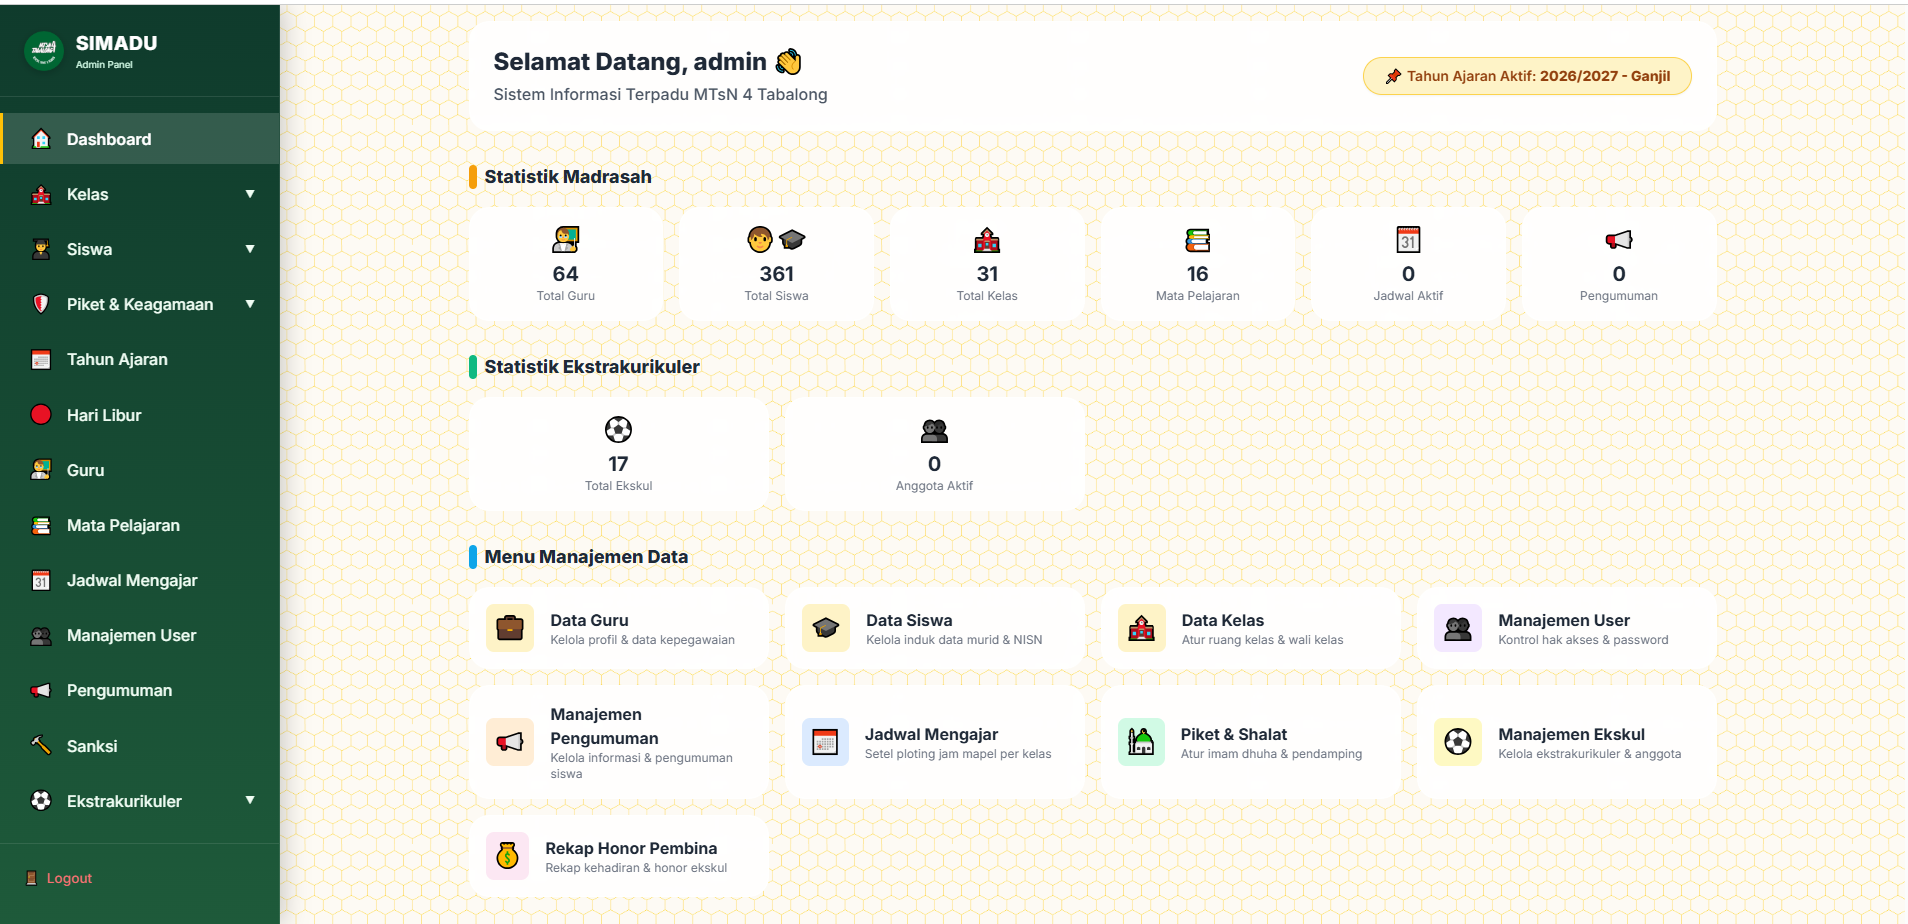Image resolution: width=1908 pixels, height=924 pixels.
Task: Click the Total Kelas count 31
Action: coord(987,274)
